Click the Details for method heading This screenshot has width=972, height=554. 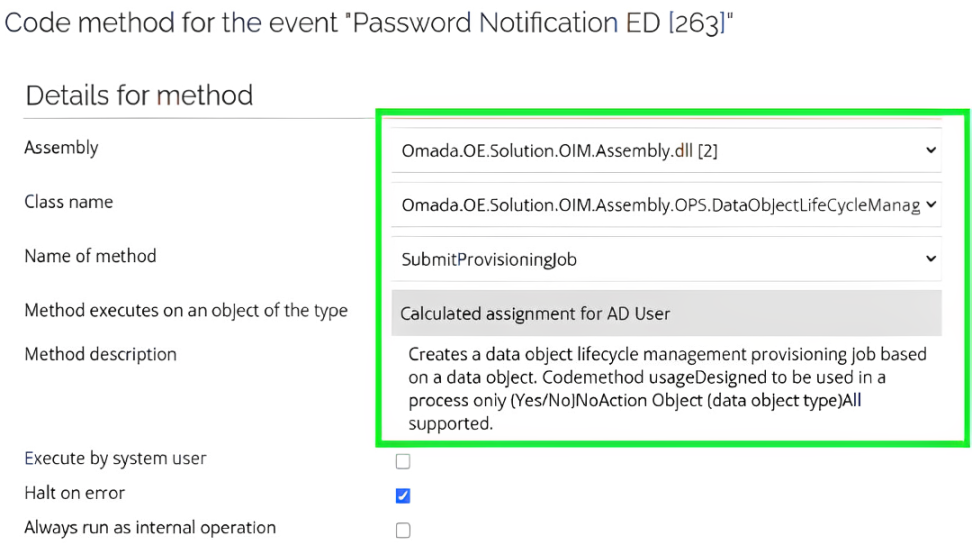(x=139, y=96)
